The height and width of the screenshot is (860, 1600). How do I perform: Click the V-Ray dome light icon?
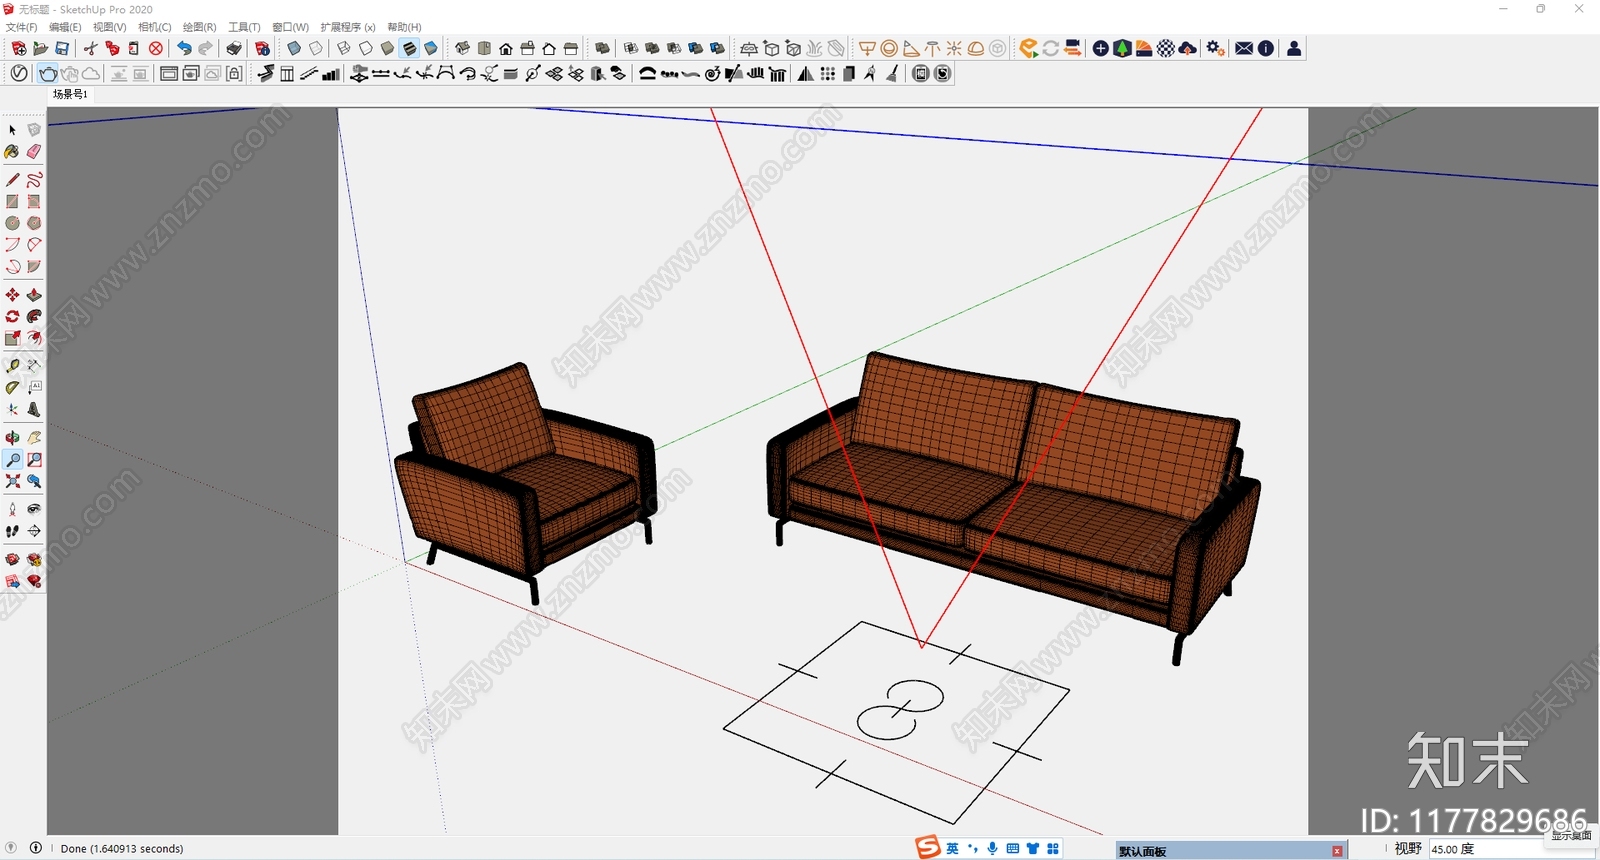tap(976, 48)
